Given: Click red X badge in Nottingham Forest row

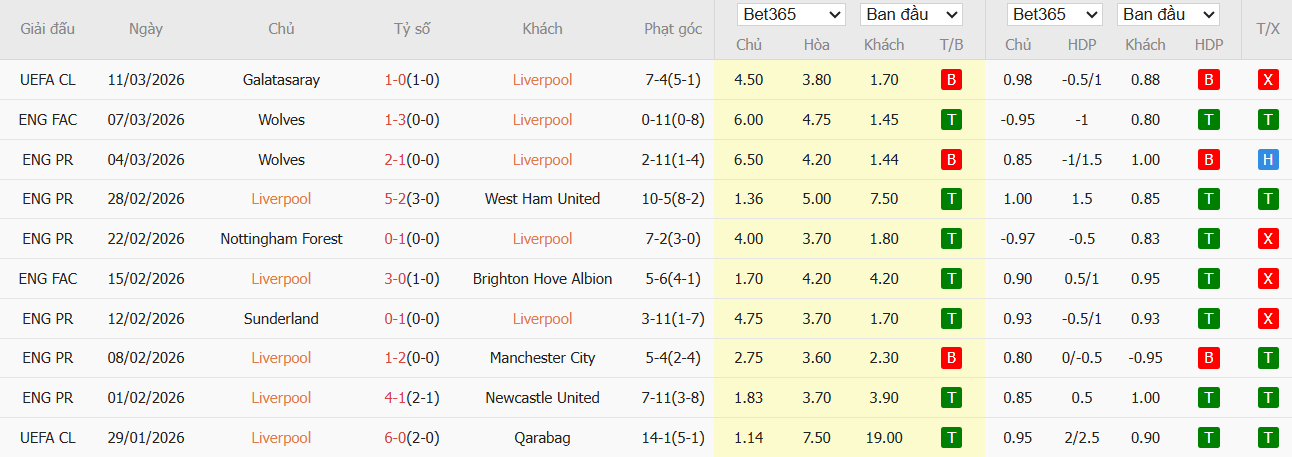Looking at the screenshot, I should click(x=1268, y=239).
